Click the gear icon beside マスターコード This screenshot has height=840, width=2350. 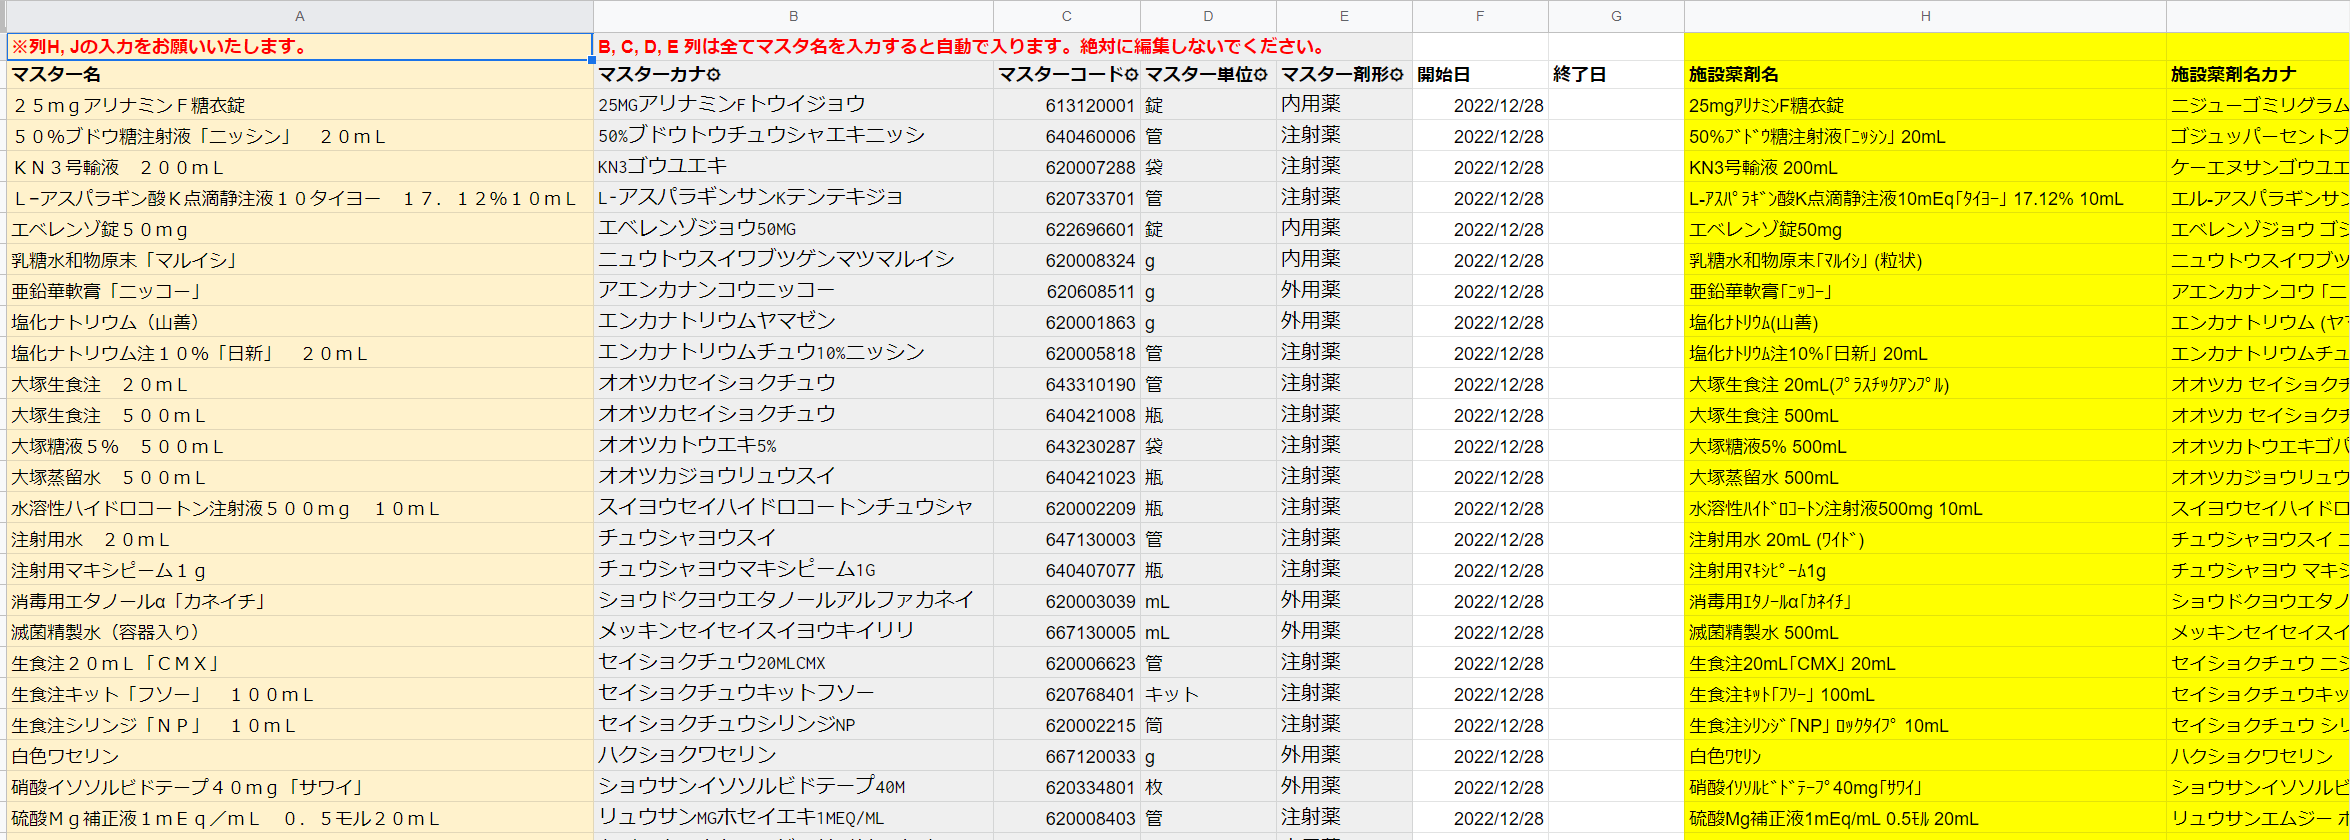pyautogui.click(x=1131, y=75)
